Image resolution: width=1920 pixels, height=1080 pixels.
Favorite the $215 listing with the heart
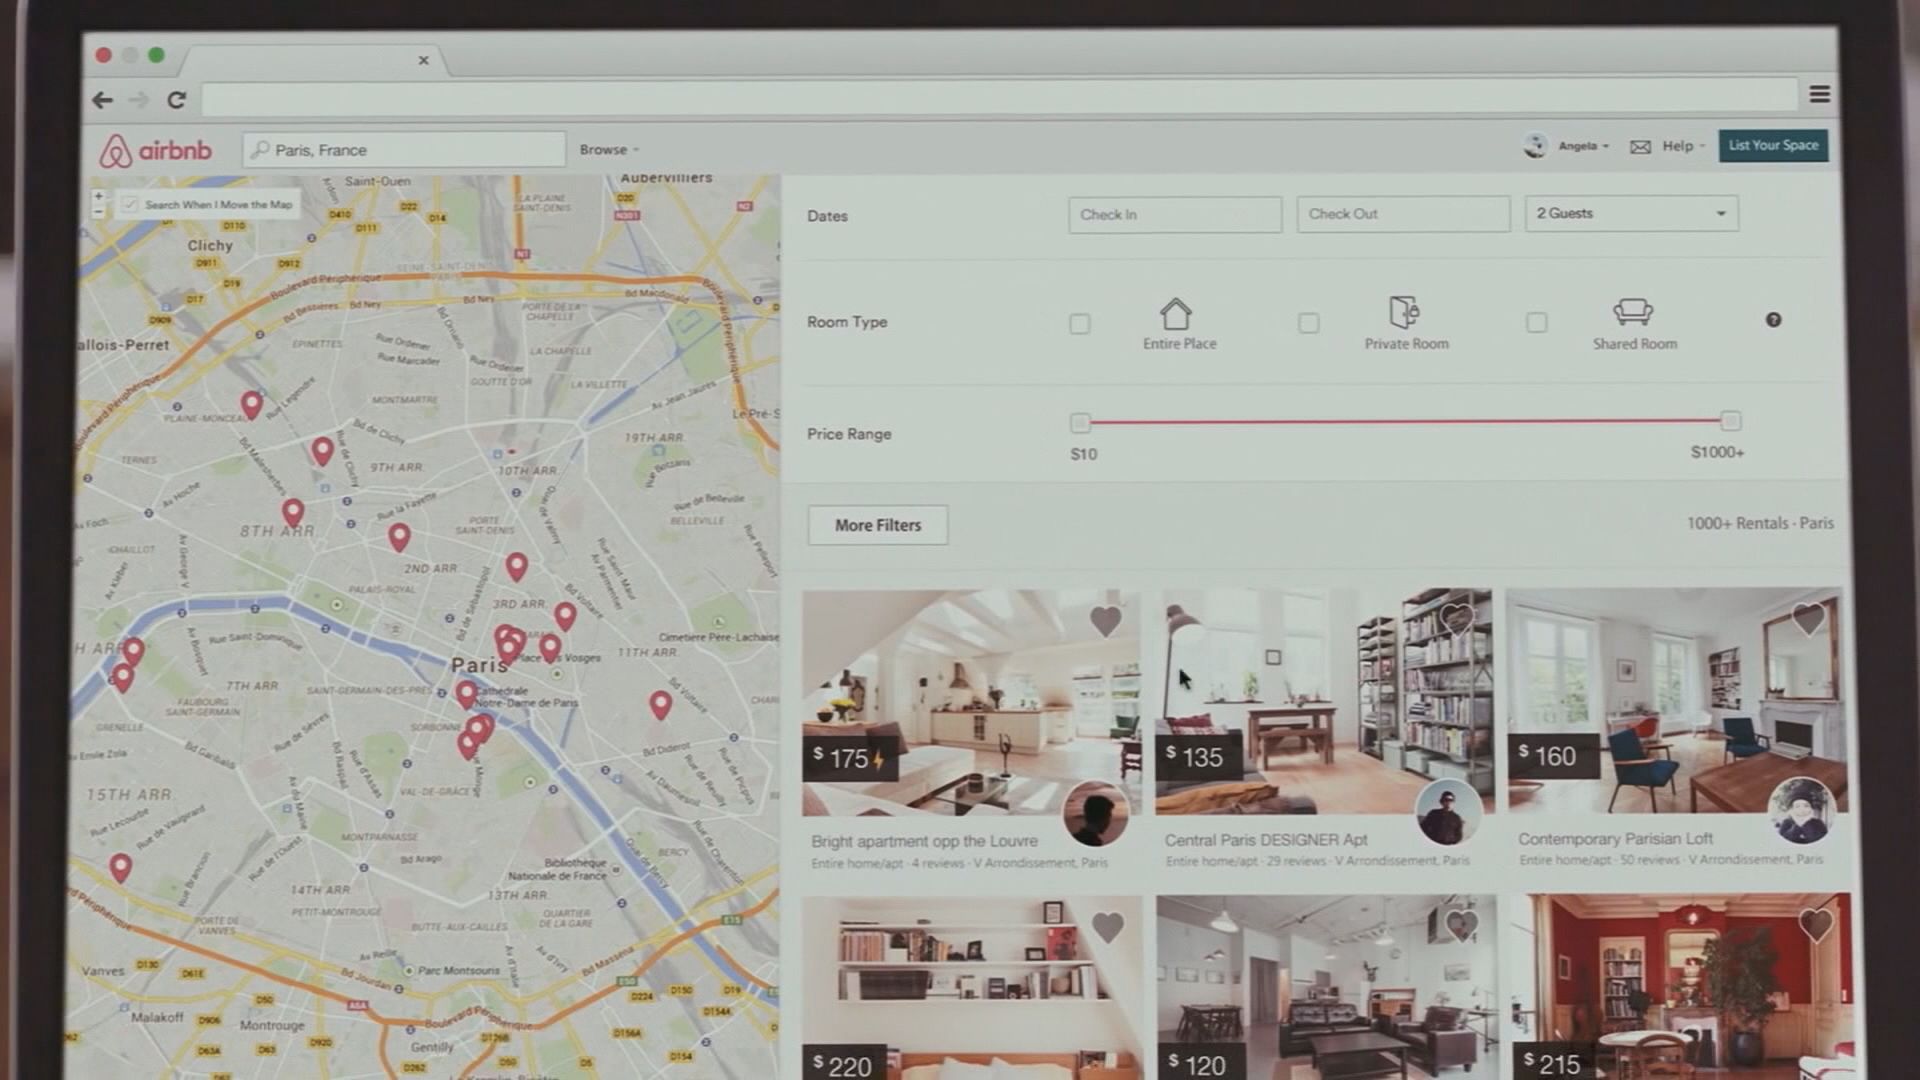tap(1816, 925)
